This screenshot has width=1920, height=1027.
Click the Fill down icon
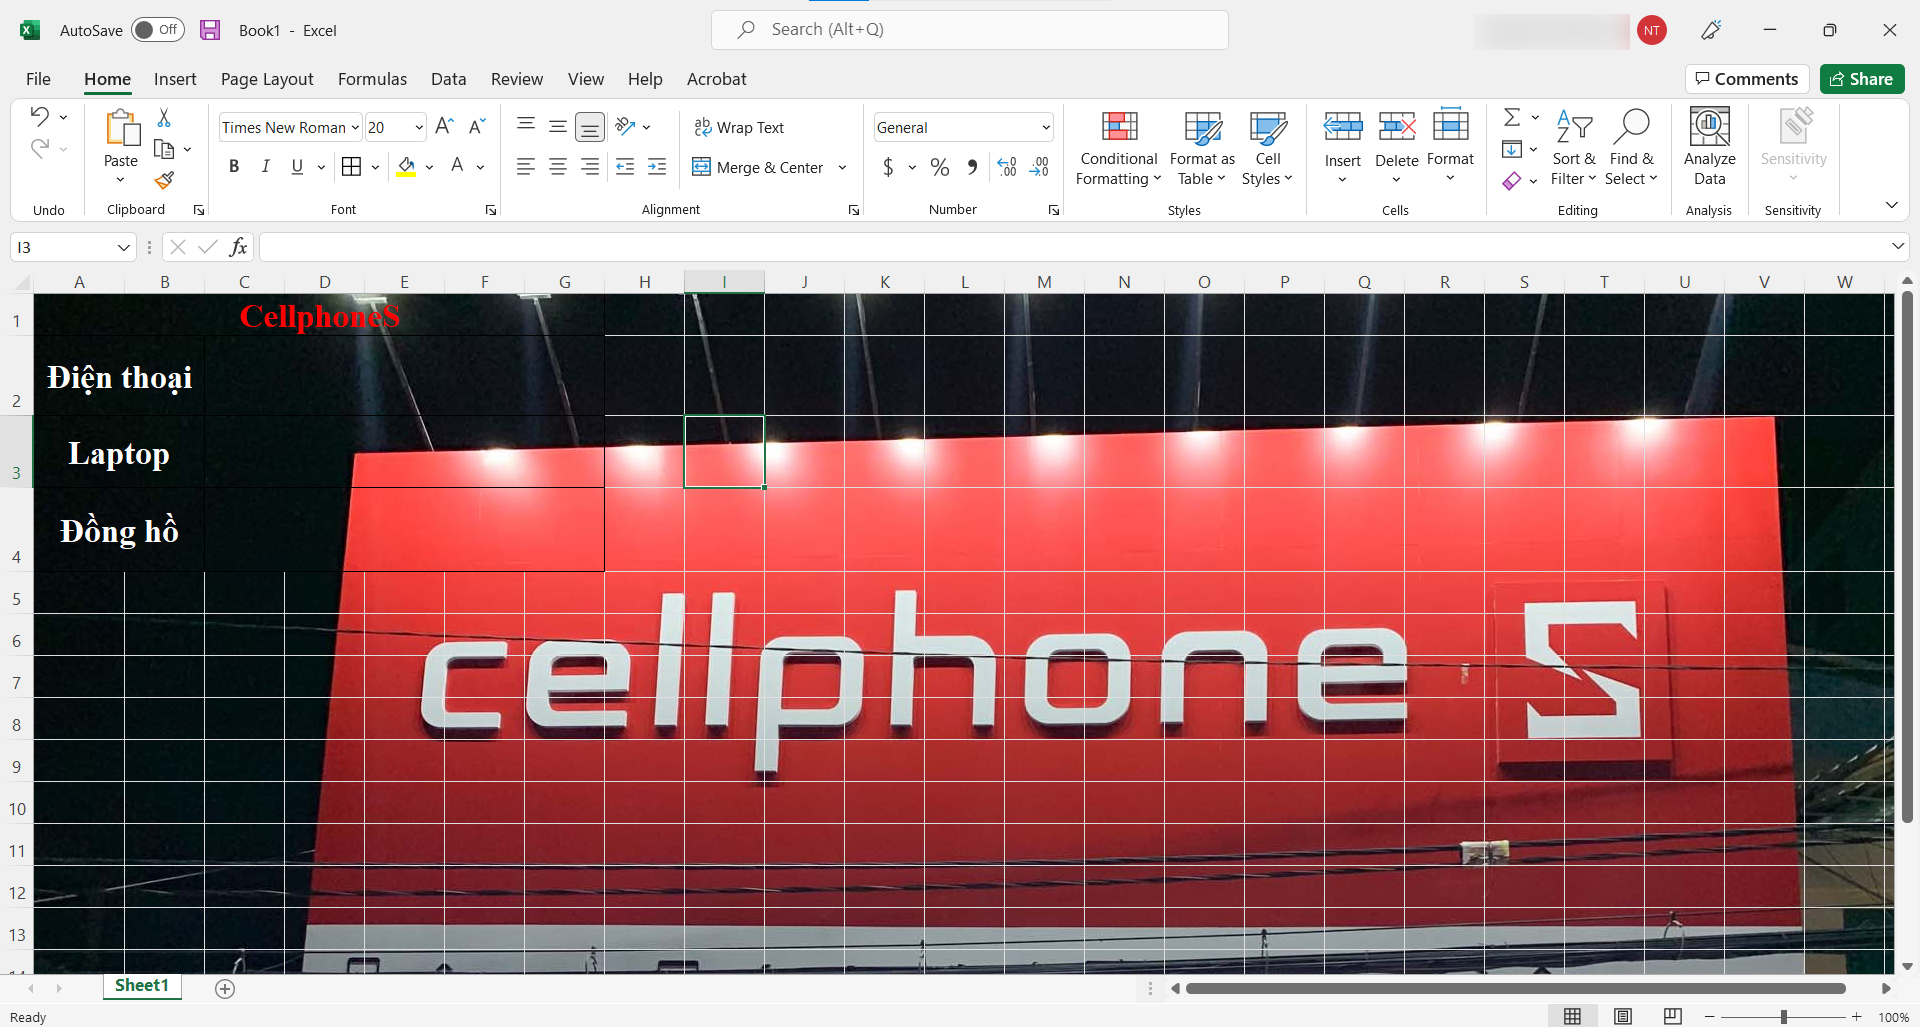1512,149
